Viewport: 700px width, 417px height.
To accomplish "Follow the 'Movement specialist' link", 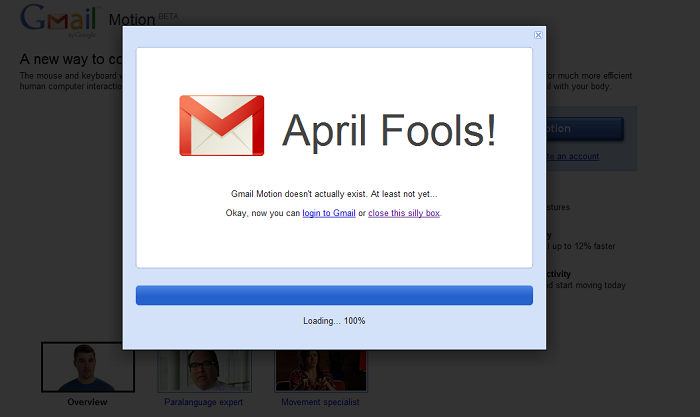I will [x=320, y=402].
